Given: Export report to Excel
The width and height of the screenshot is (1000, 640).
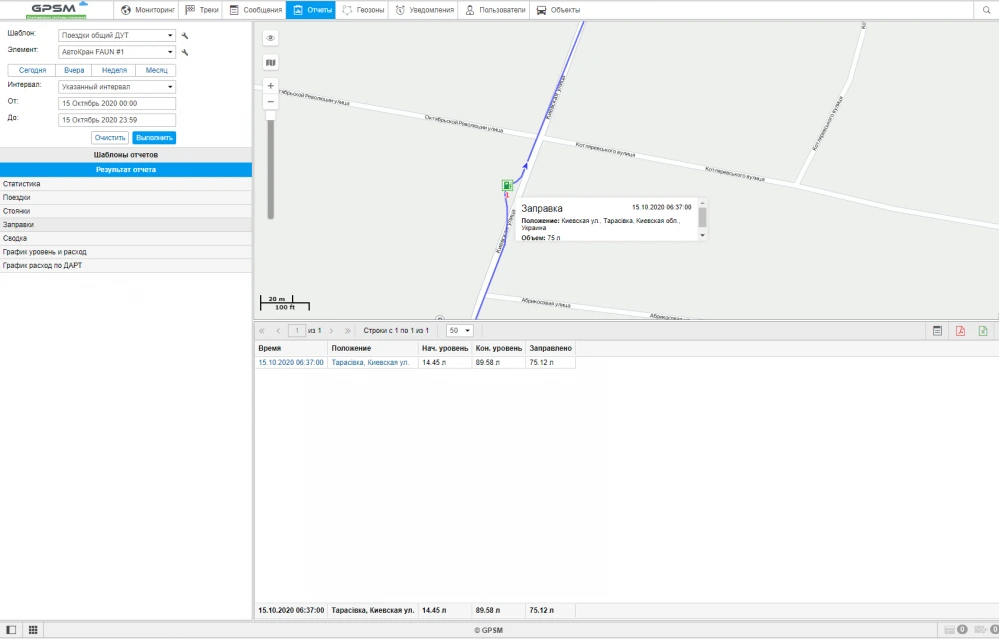Looking at the screenshot, I should tap(983, 330).
